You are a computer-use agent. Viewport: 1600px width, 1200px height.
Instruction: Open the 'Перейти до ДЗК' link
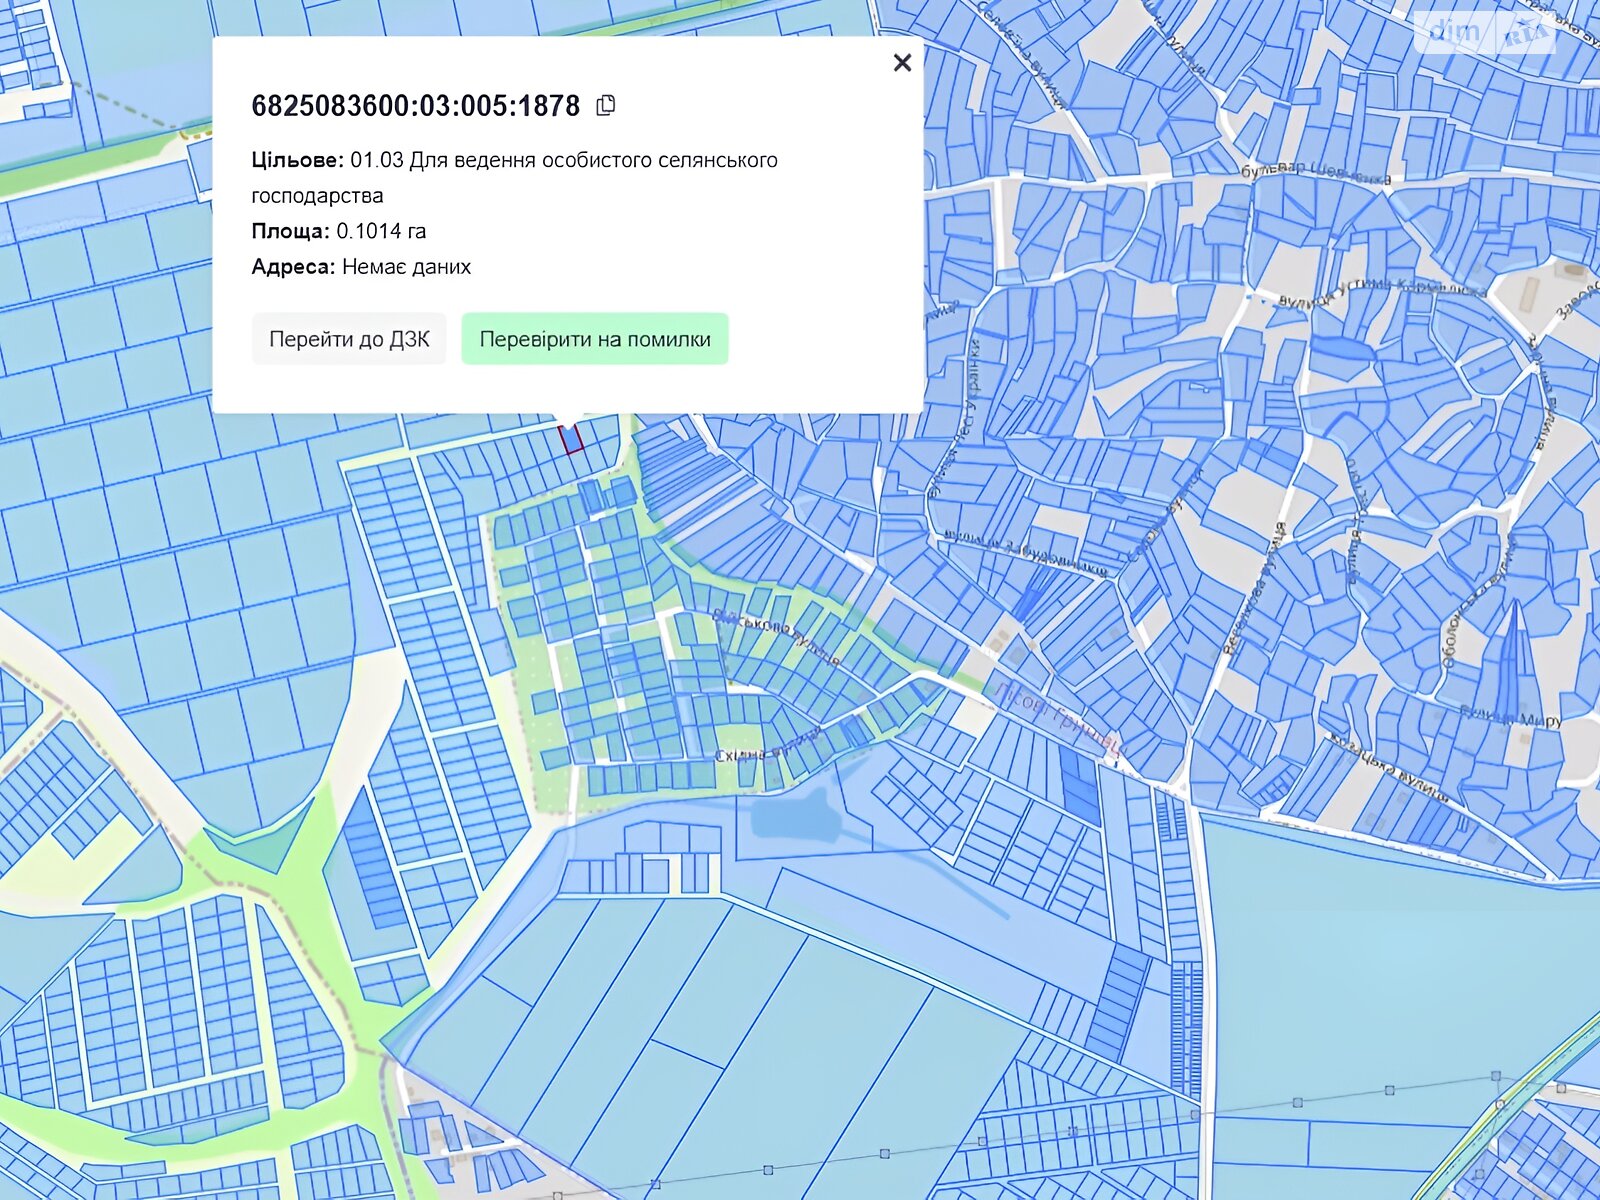click(x=349, y=339)
